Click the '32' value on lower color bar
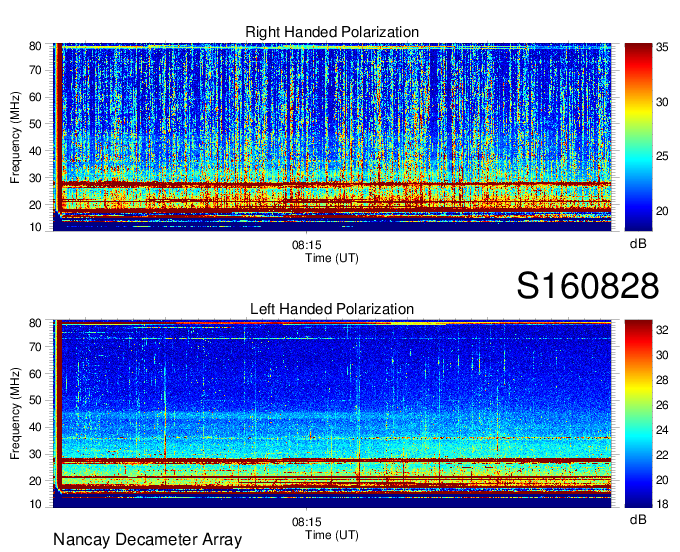The image size is (680, 552). coord(662,330)
